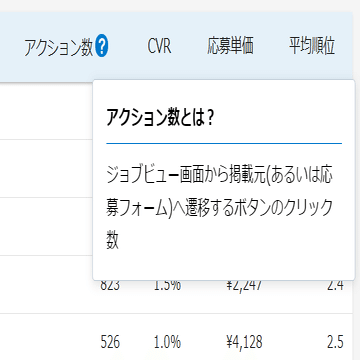Click the アクション数とは？ tooltip title
The height and width of the screenshot is (360, 360).
(x=160, y=117)
